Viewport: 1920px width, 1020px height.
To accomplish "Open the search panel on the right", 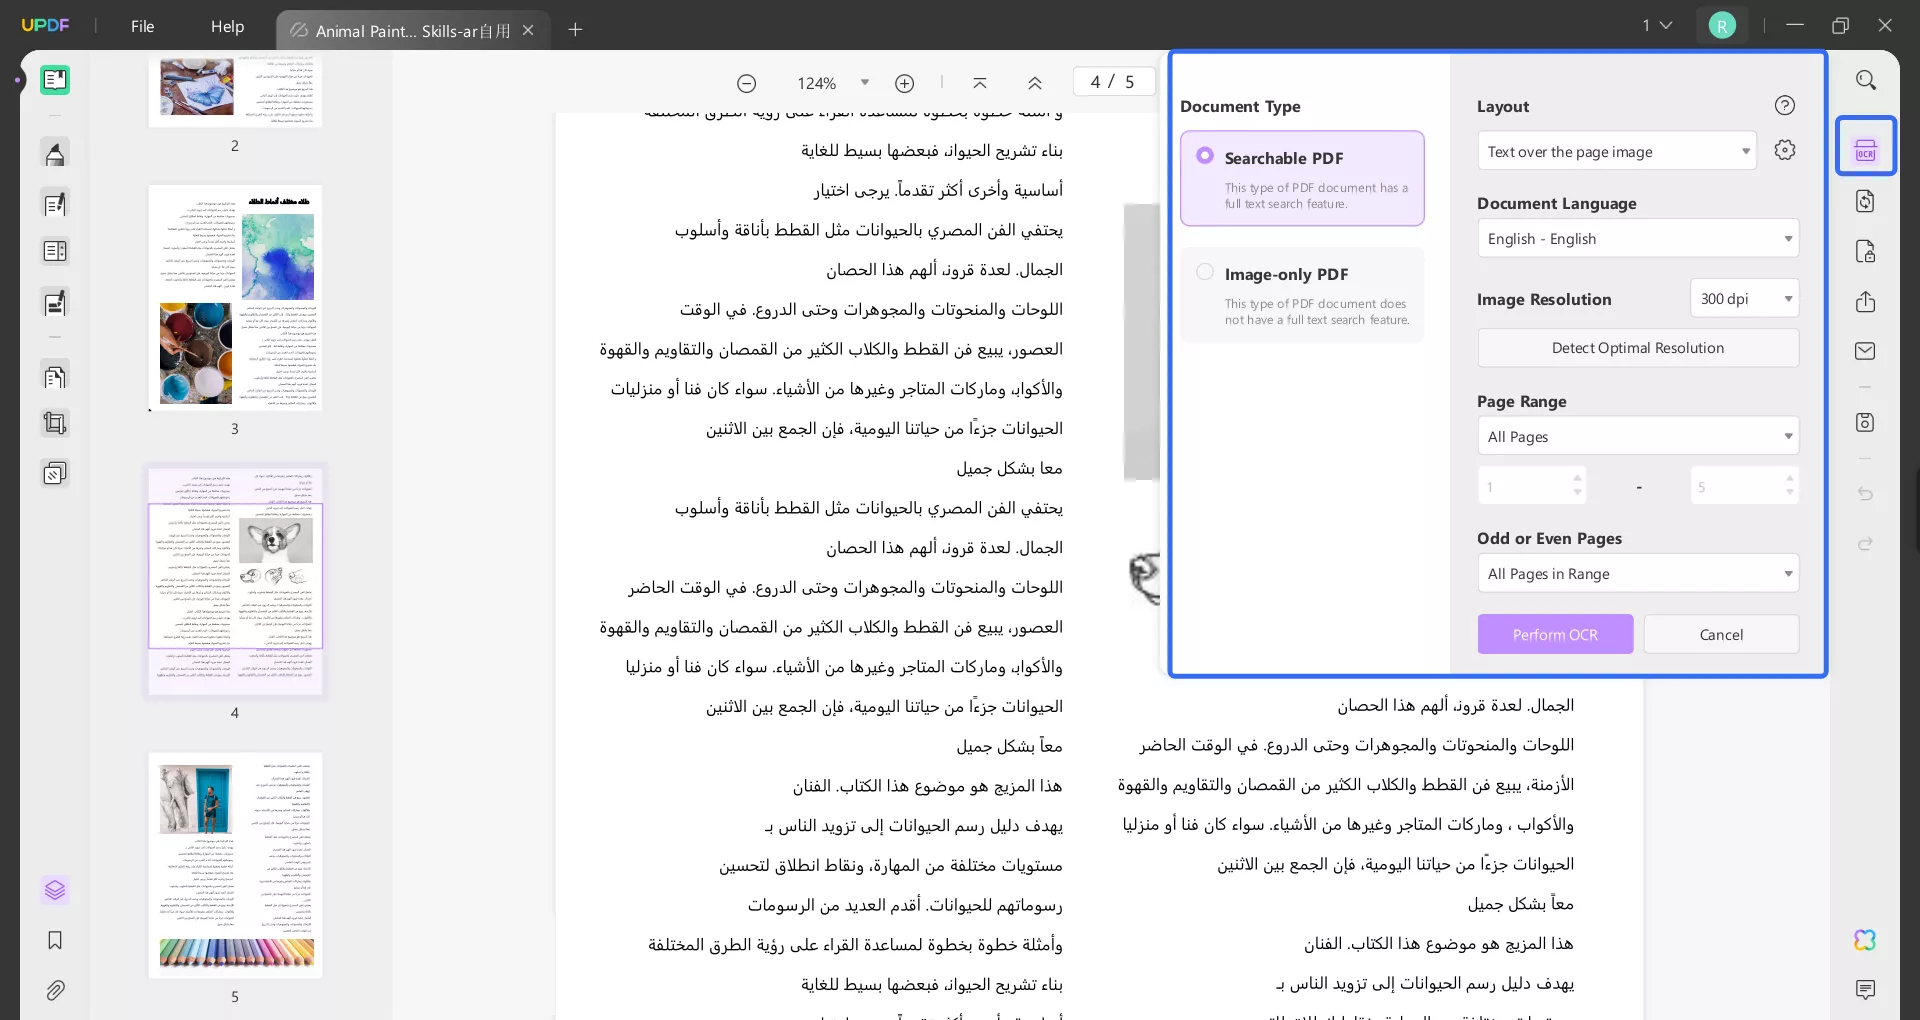I will tap(1866, 79).
